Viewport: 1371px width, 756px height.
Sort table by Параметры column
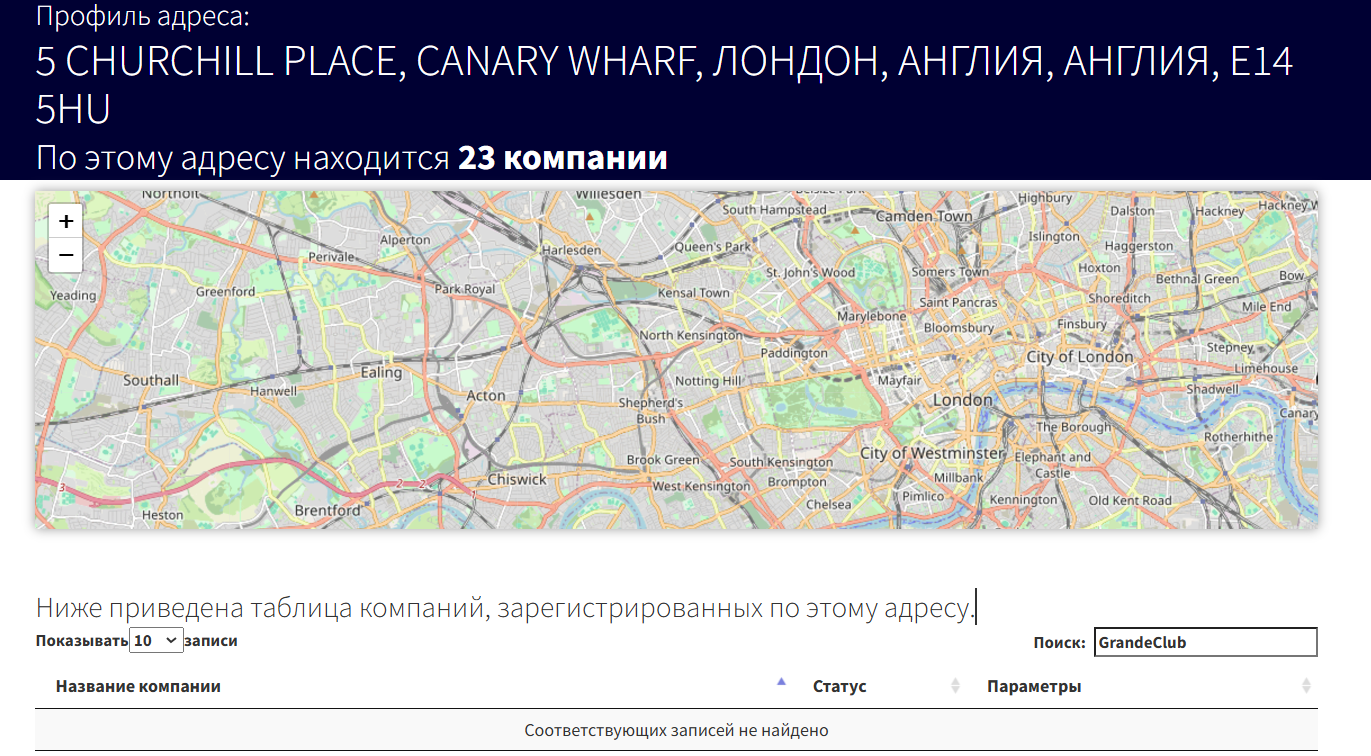click(x=1142, y=686)
